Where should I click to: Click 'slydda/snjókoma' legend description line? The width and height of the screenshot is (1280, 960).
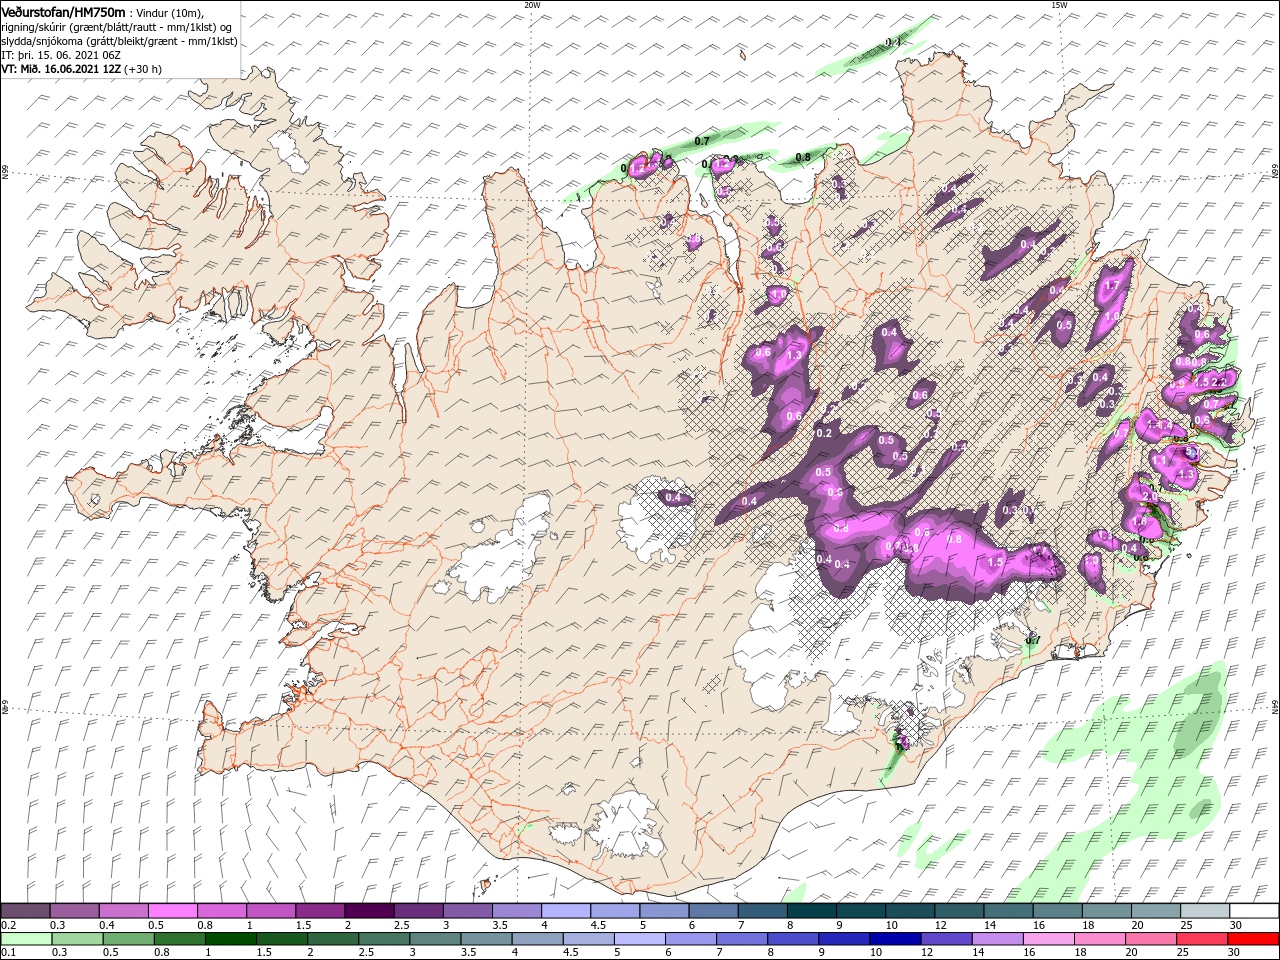119,41
